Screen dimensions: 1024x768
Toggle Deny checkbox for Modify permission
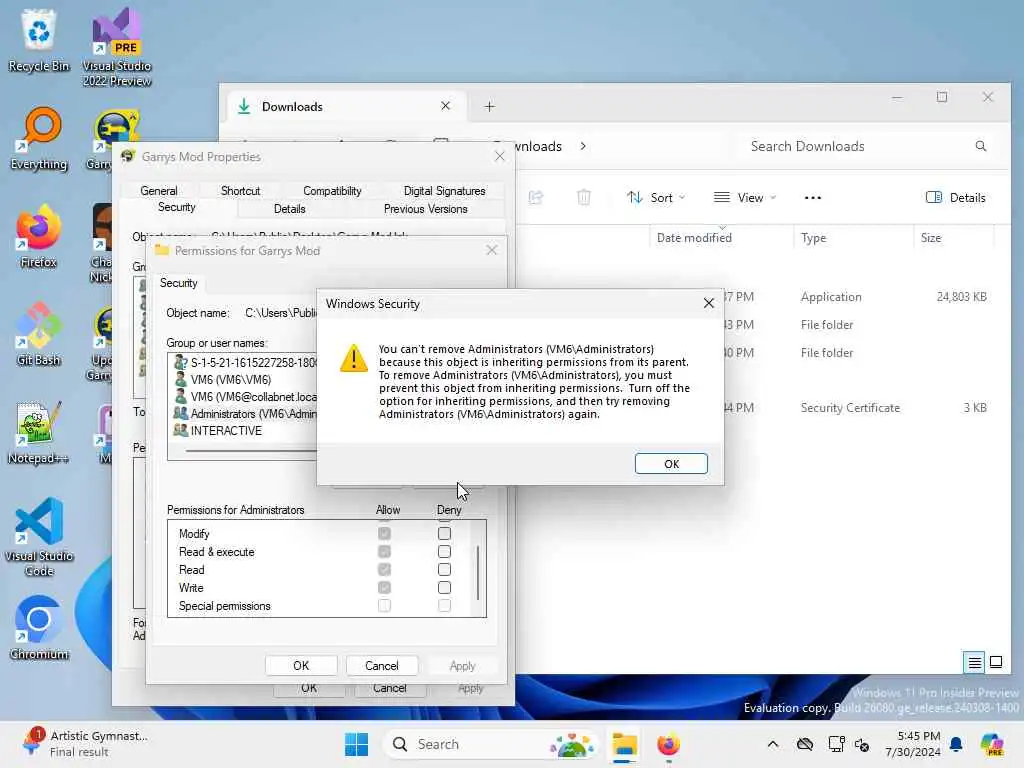click(x=444, y=534)
